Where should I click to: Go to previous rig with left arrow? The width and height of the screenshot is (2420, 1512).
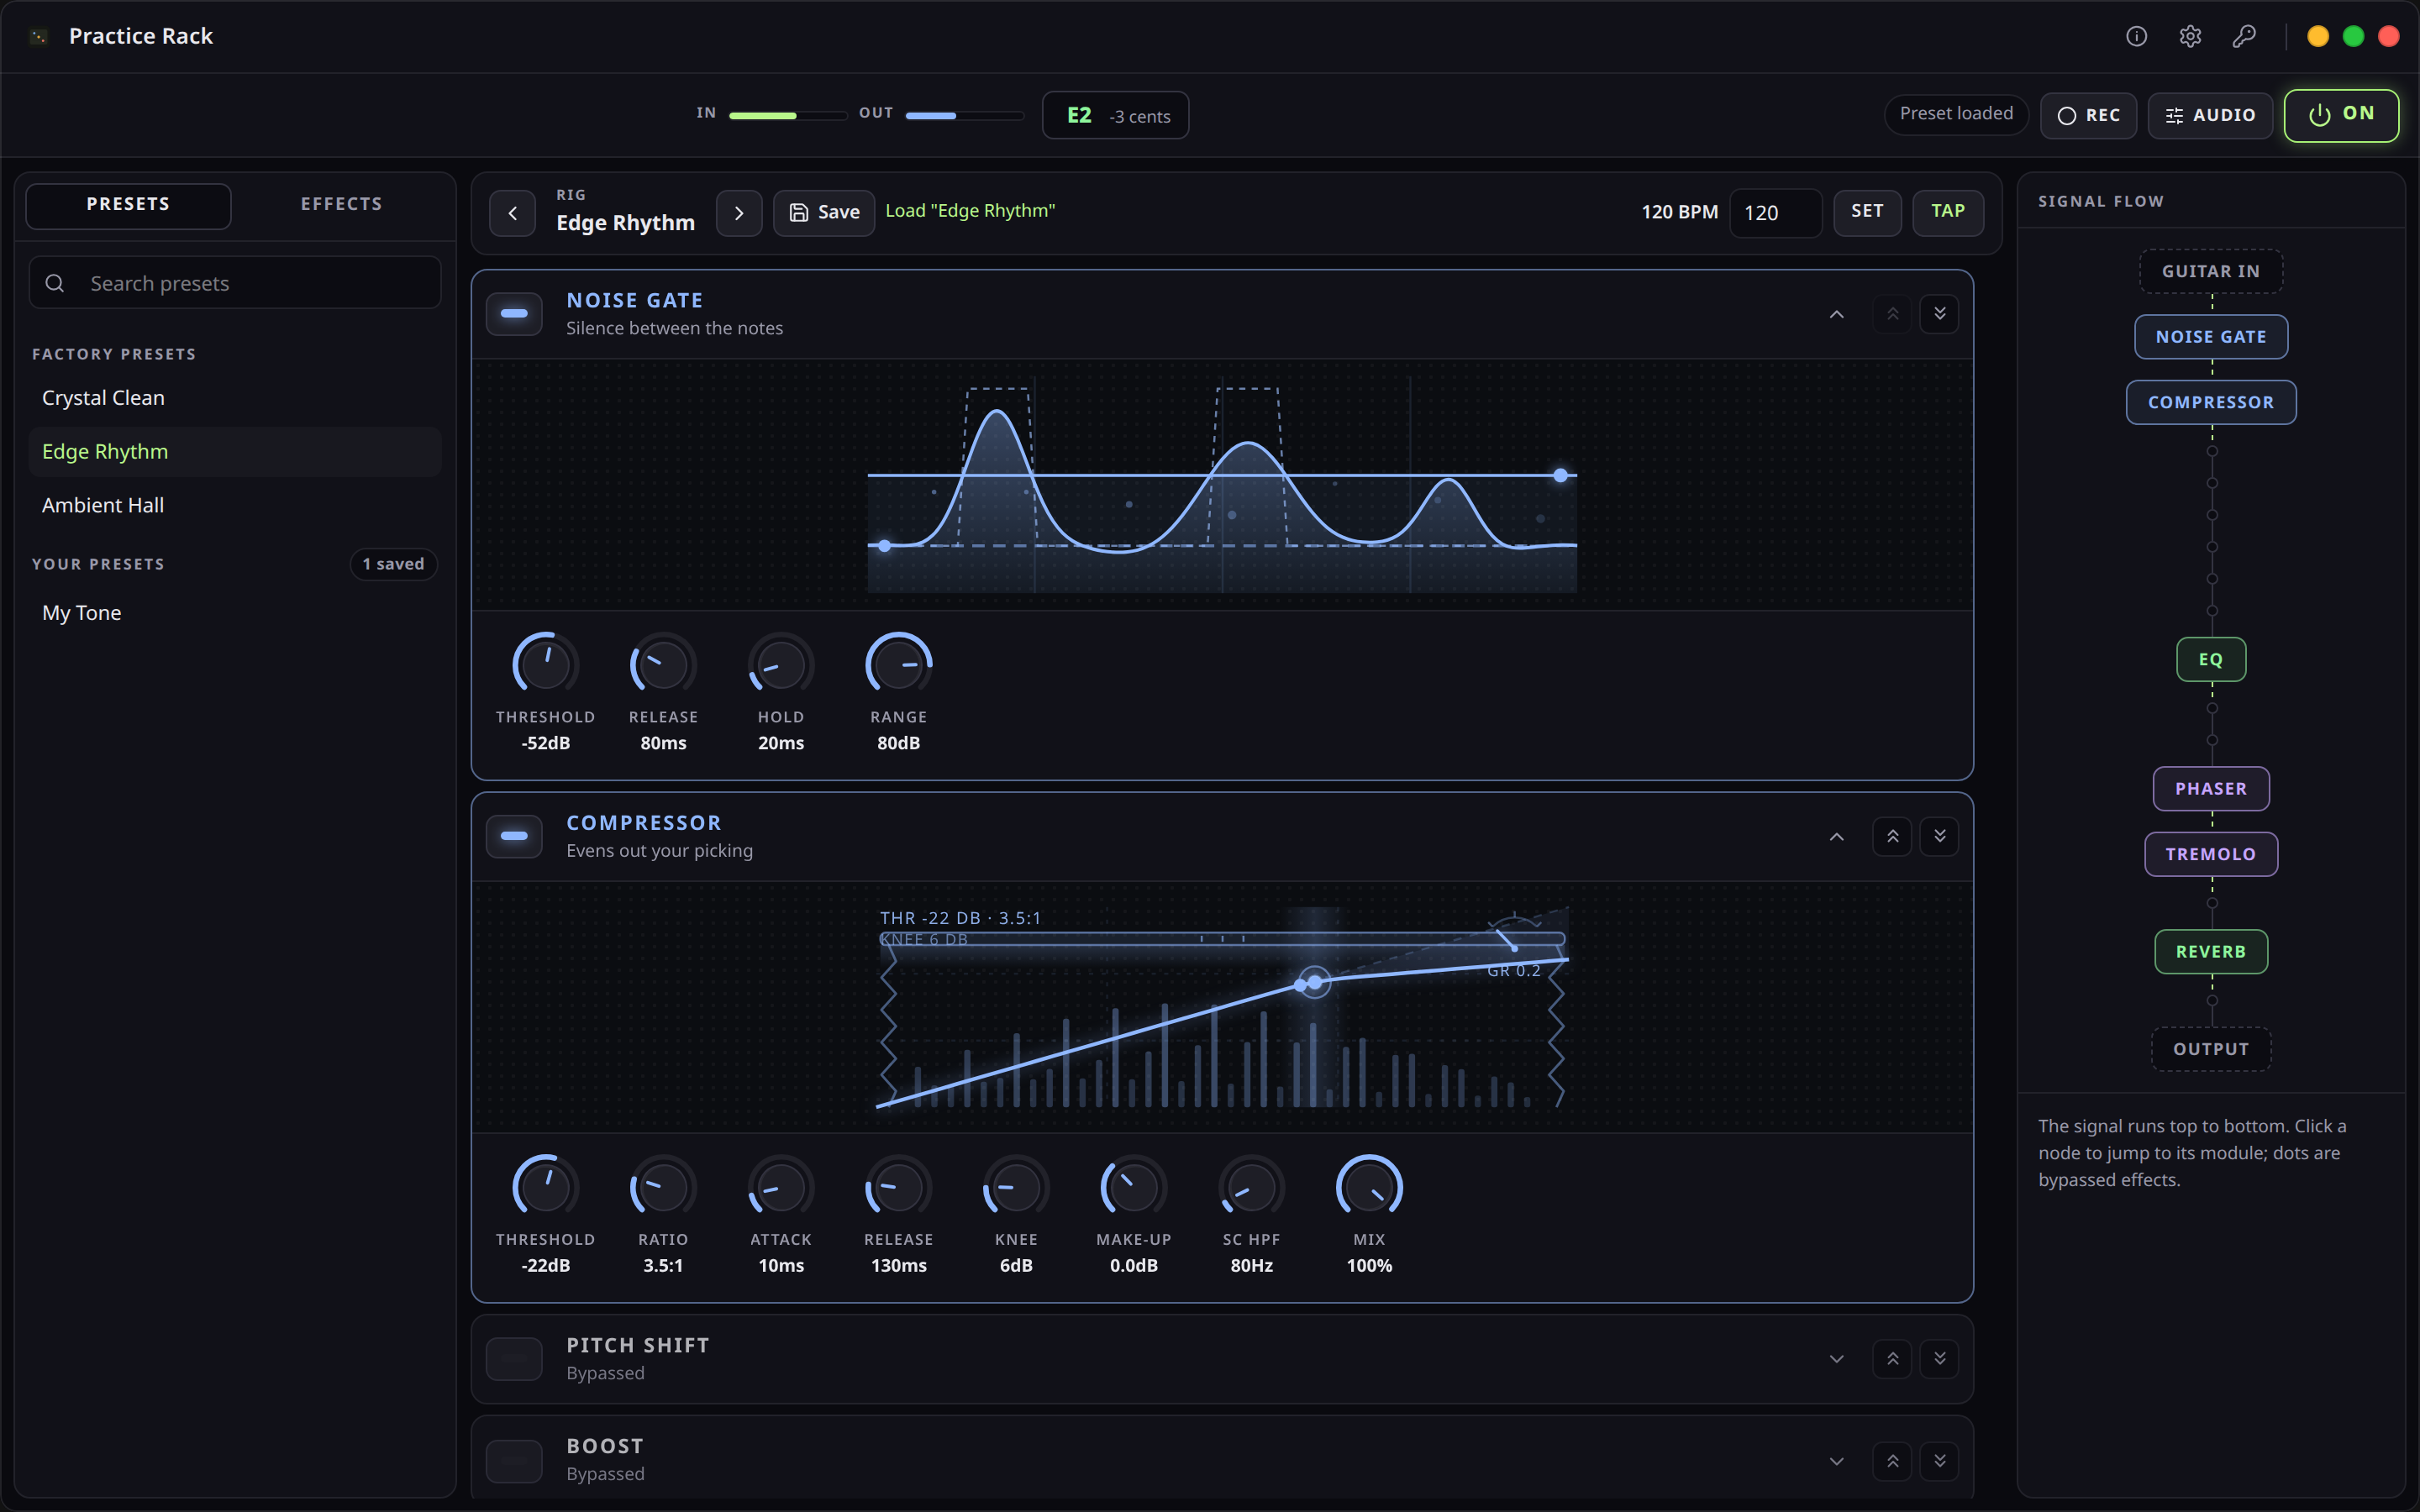[x=513, y=213]
